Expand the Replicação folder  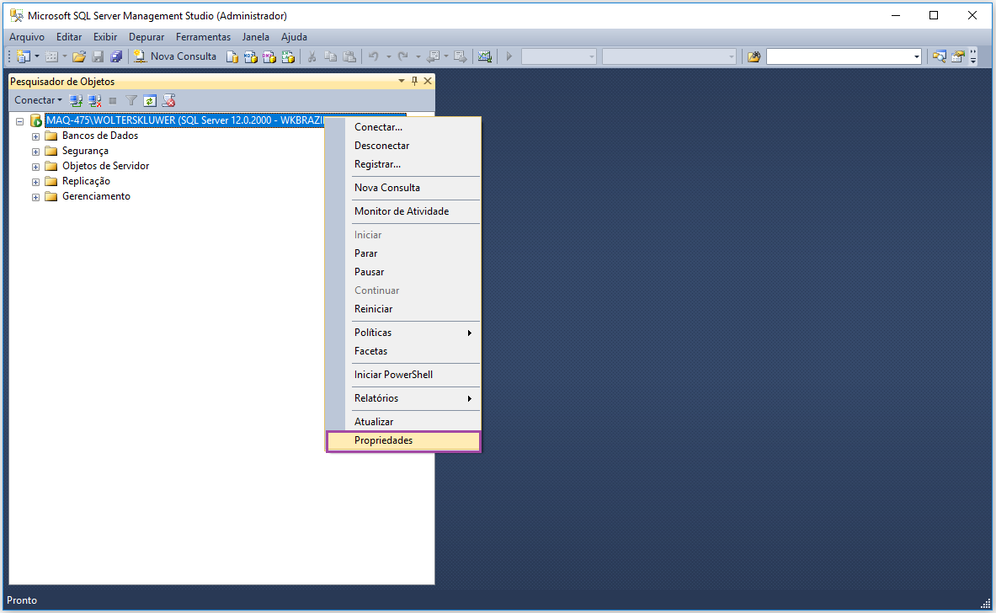(x=36, y=182)
